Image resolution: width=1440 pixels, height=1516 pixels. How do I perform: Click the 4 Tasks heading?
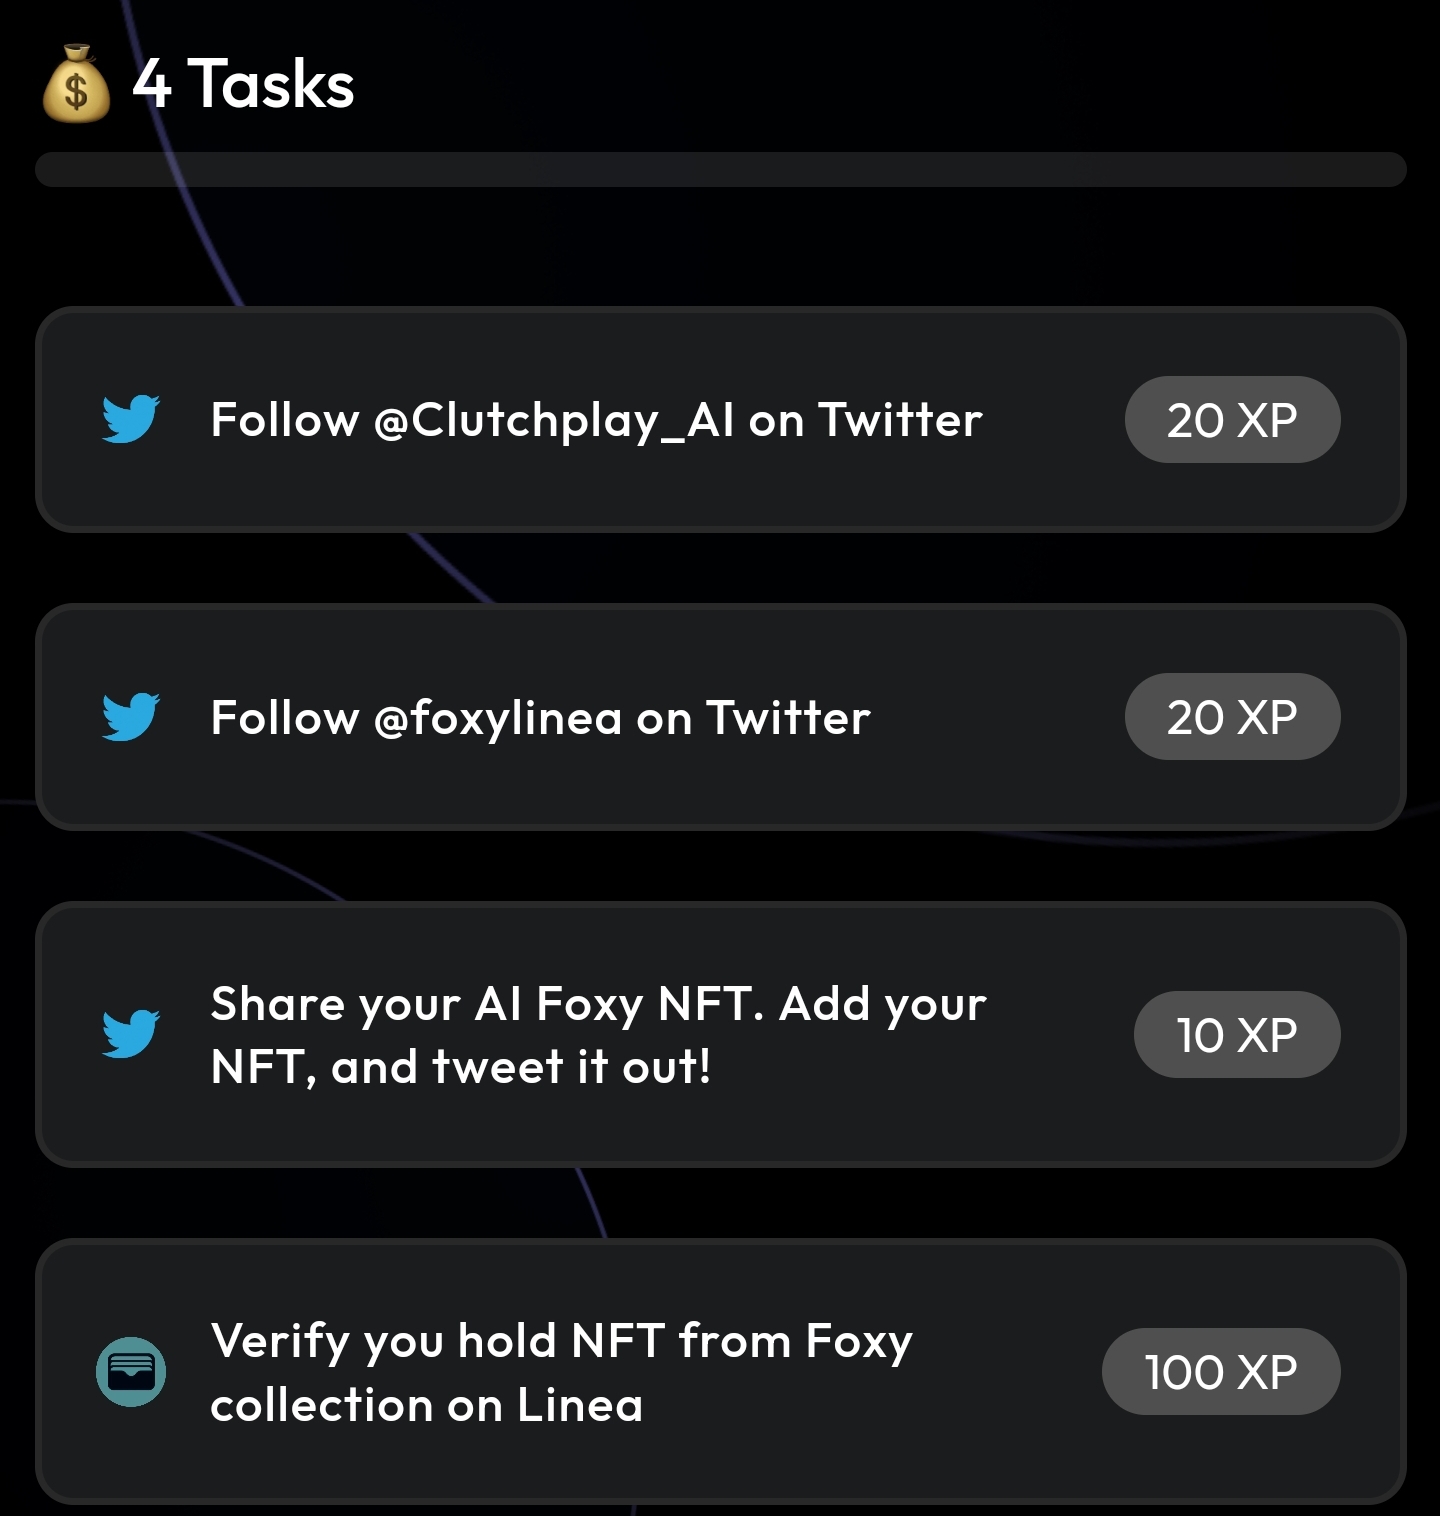click(244, 83)
